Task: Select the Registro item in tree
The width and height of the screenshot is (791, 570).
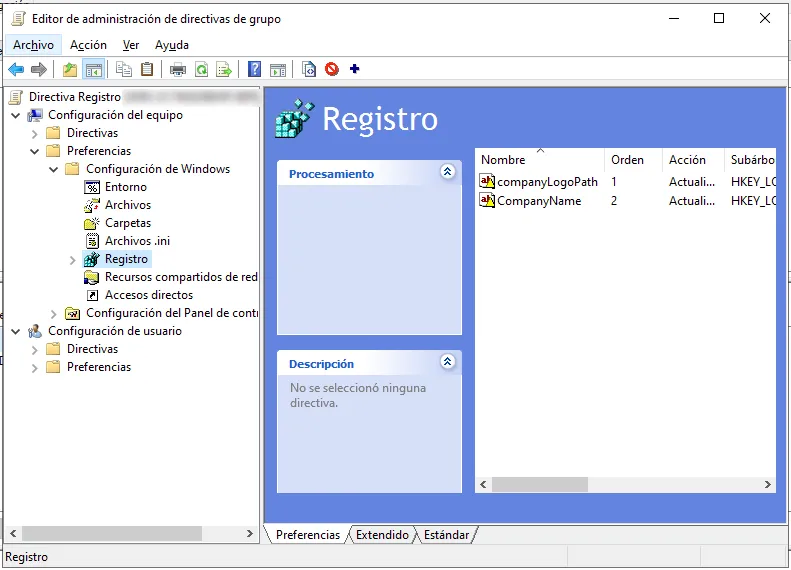Action: click(126, 259)
